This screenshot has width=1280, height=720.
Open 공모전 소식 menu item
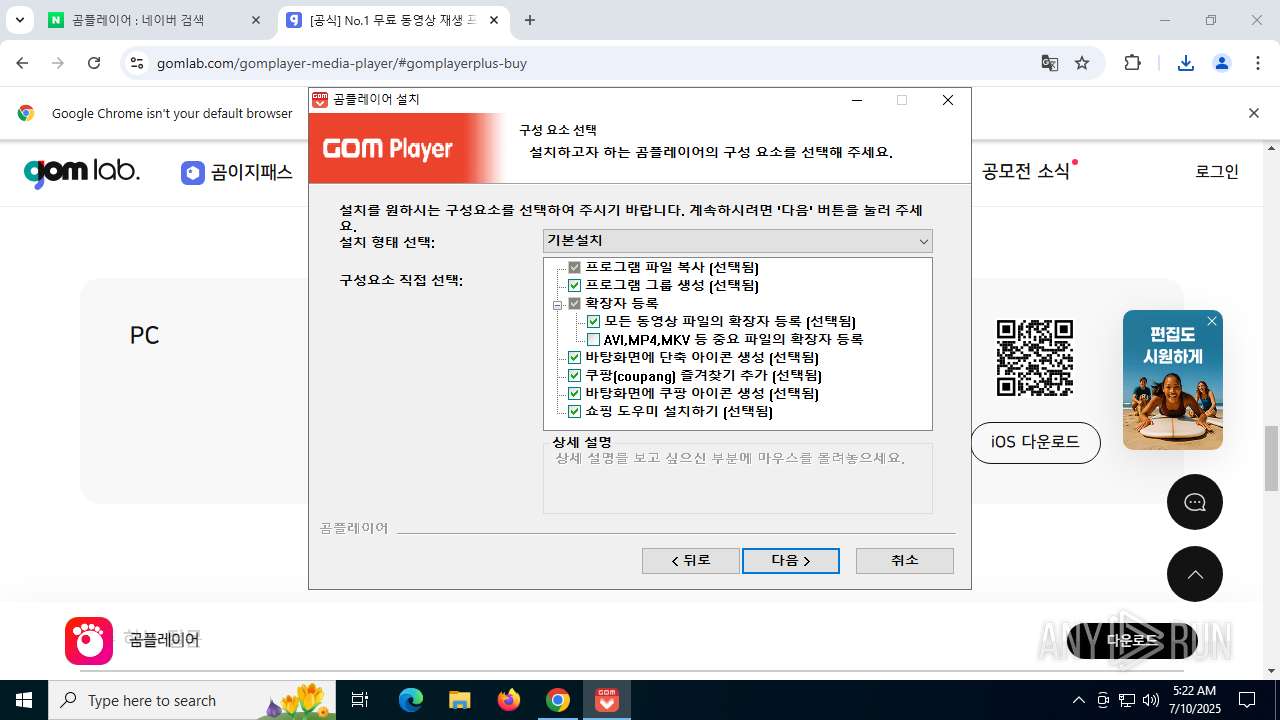1026,171
